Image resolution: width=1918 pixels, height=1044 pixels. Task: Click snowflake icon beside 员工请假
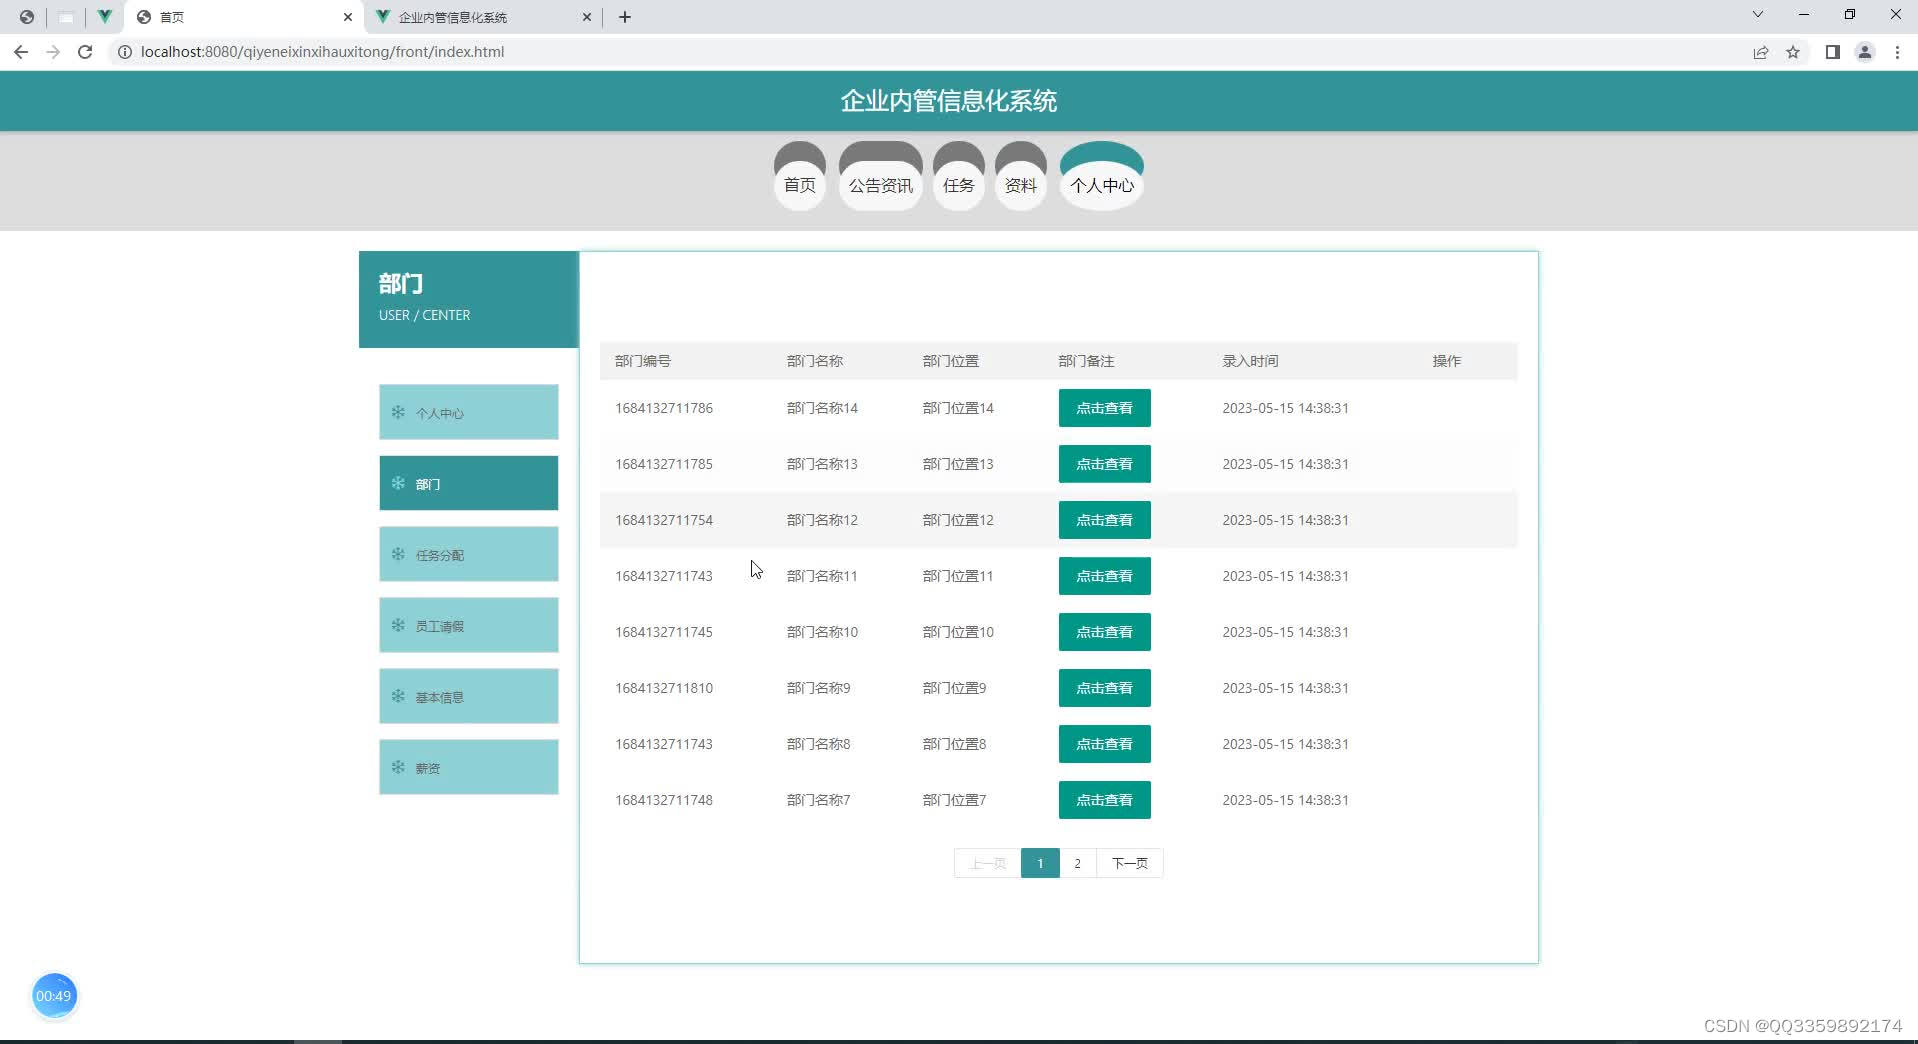[398, 625]
